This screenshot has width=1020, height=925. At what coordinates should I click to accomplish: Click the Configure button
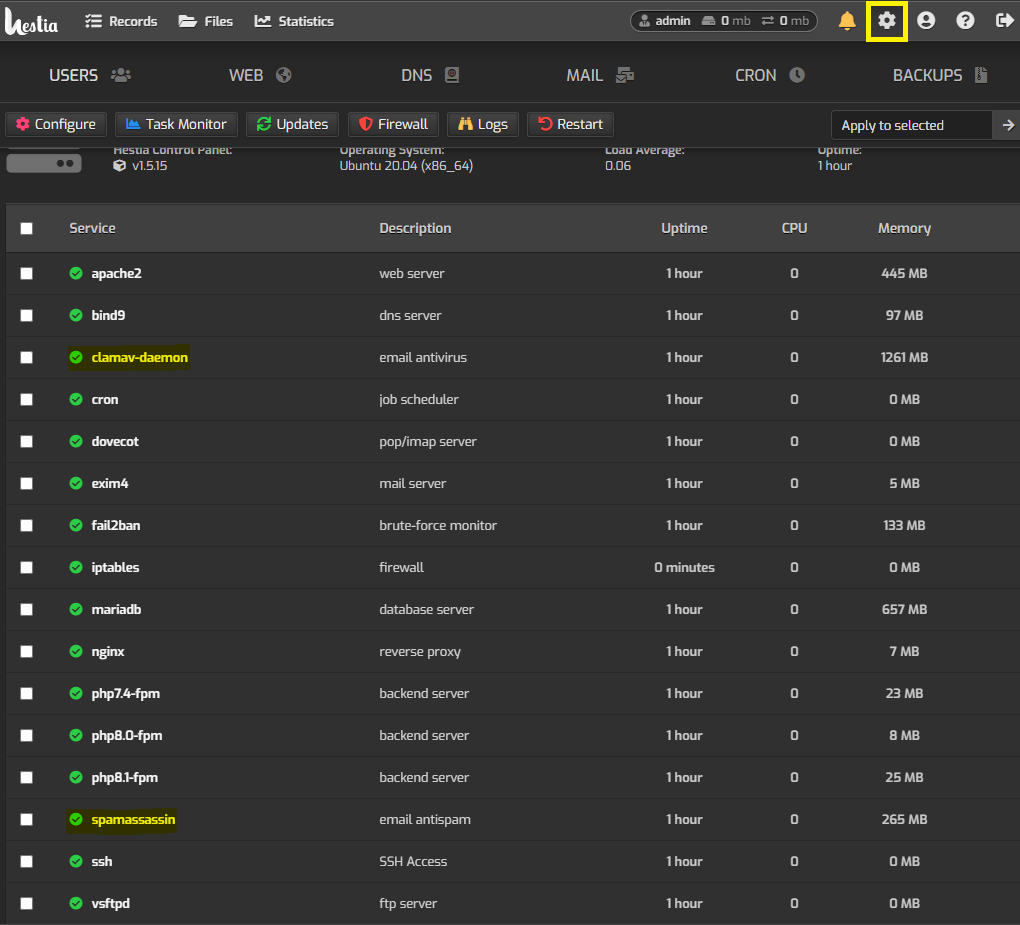coord(56,124)
